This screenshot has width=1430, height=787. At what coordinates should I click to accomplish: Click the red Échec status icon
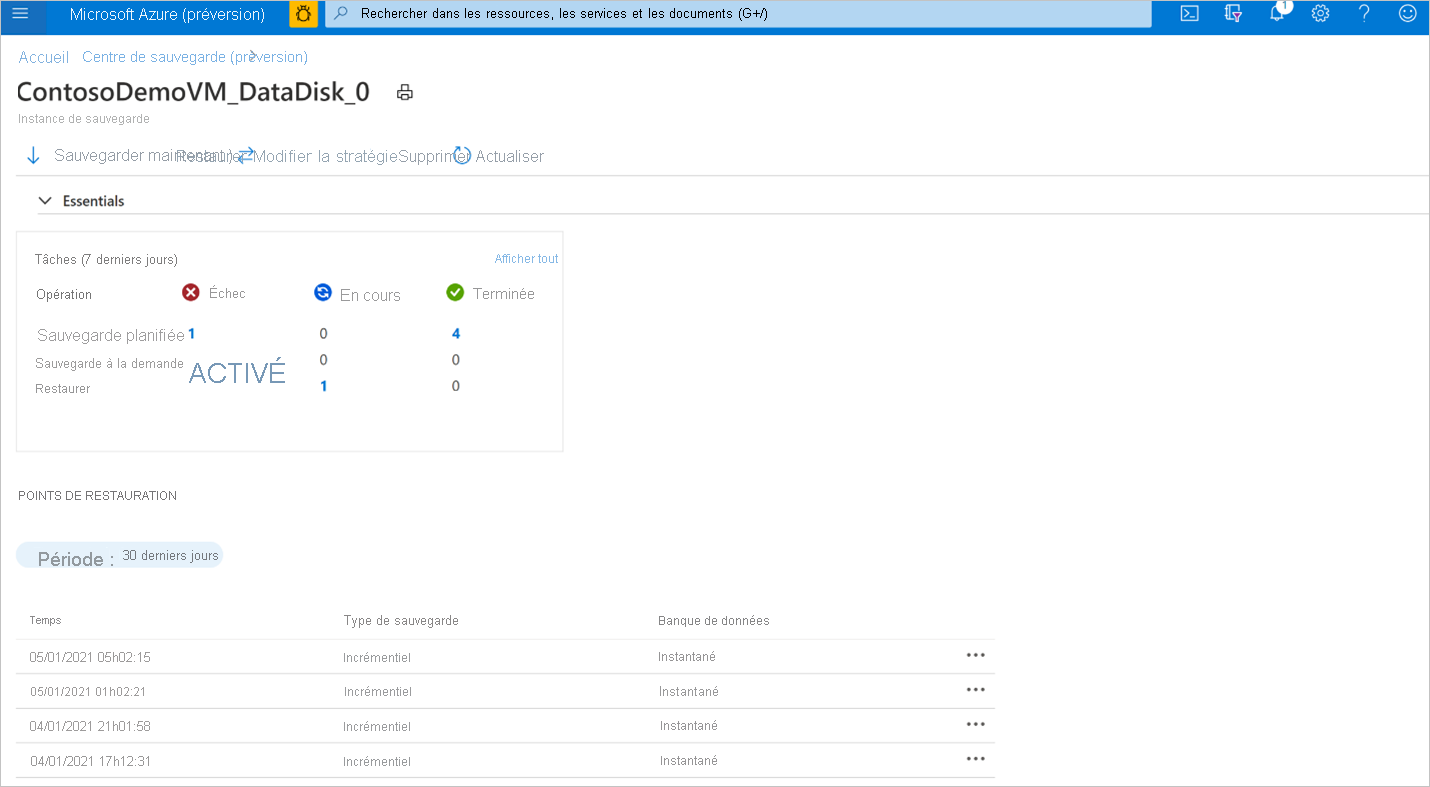(191, 293)
